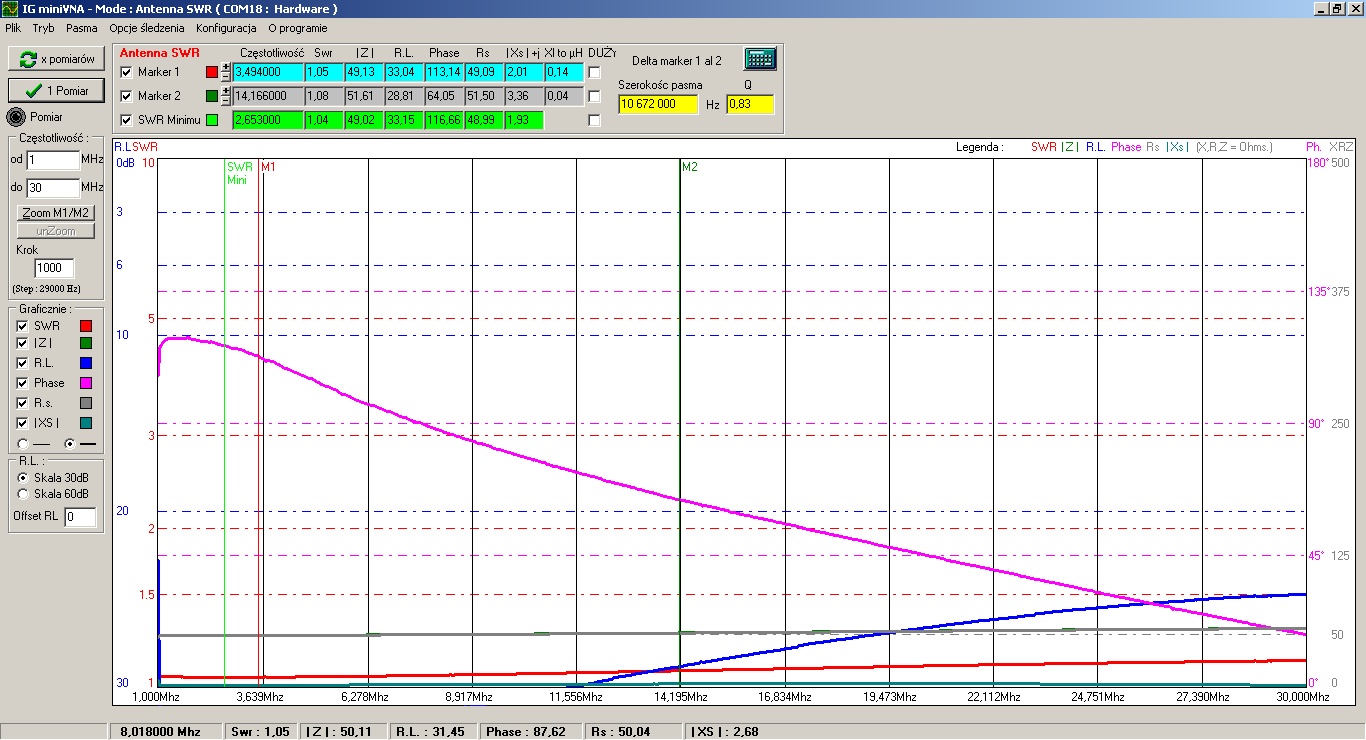This screenshot has height=740, width=1366.
Task: Open the Konfiguracja menu
Action: click(x=226, y=28)
